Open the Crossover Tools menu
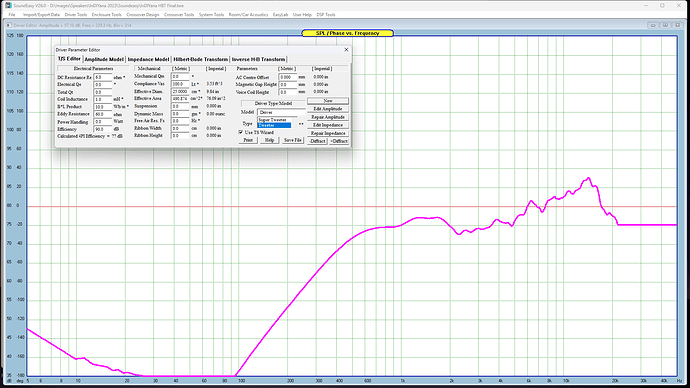The image size is (690, 388). (x=179, y=15)
